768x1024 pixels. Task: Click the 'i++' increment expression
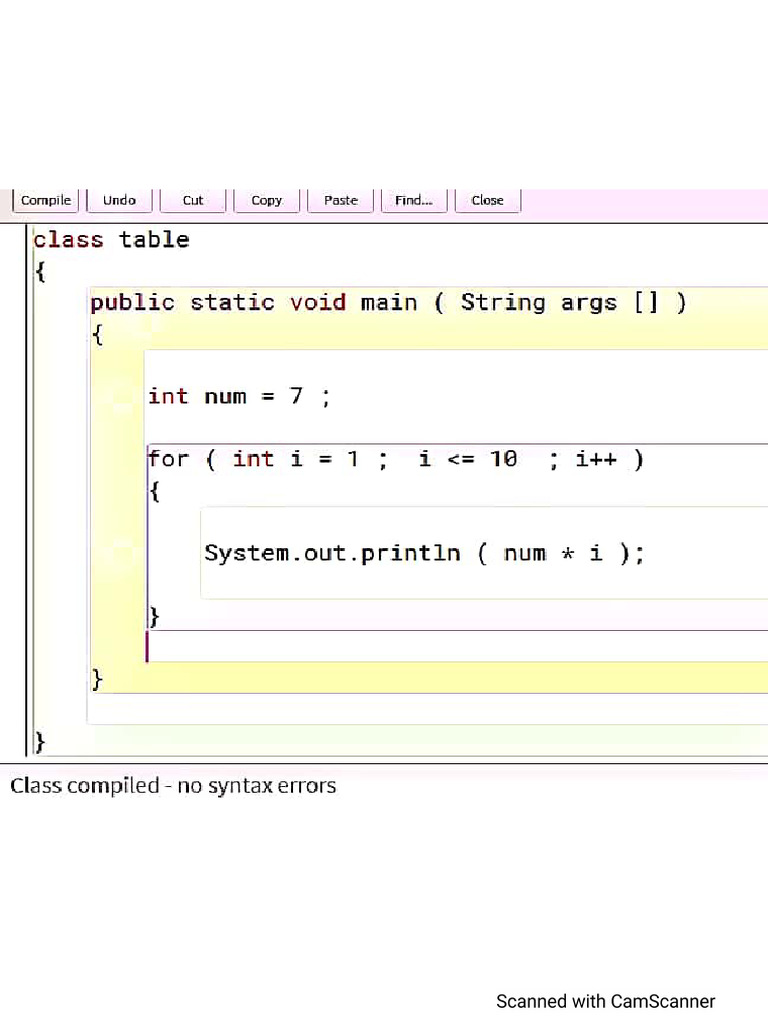(x=596, y=459)
